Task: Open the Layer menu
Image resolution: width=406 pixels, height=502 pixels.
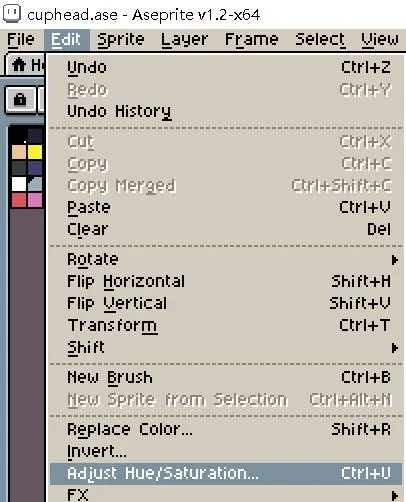Action: [184, 40]
